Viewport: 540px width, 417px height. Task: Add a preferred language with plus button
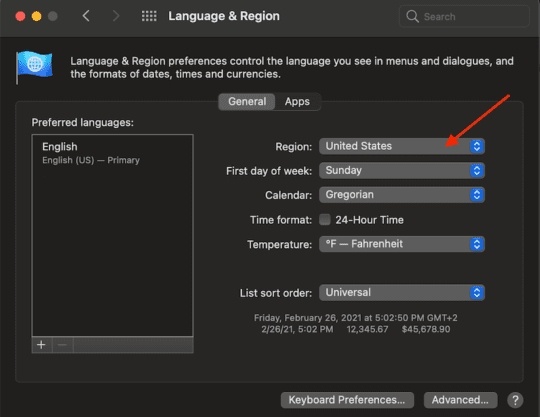pyautogui.click(x=42, y=345)
